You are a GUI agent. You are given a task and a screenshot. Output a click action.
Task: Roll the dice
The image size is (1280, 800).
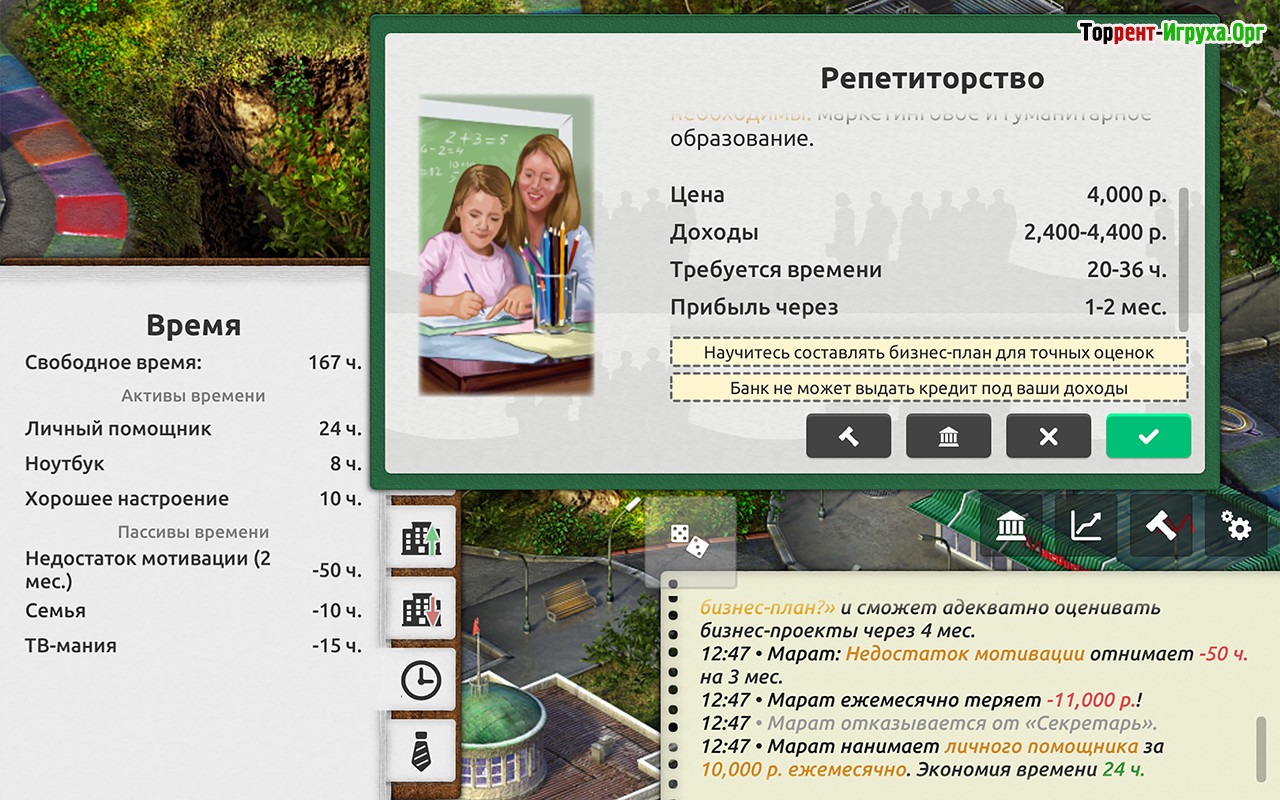(689, 540)
